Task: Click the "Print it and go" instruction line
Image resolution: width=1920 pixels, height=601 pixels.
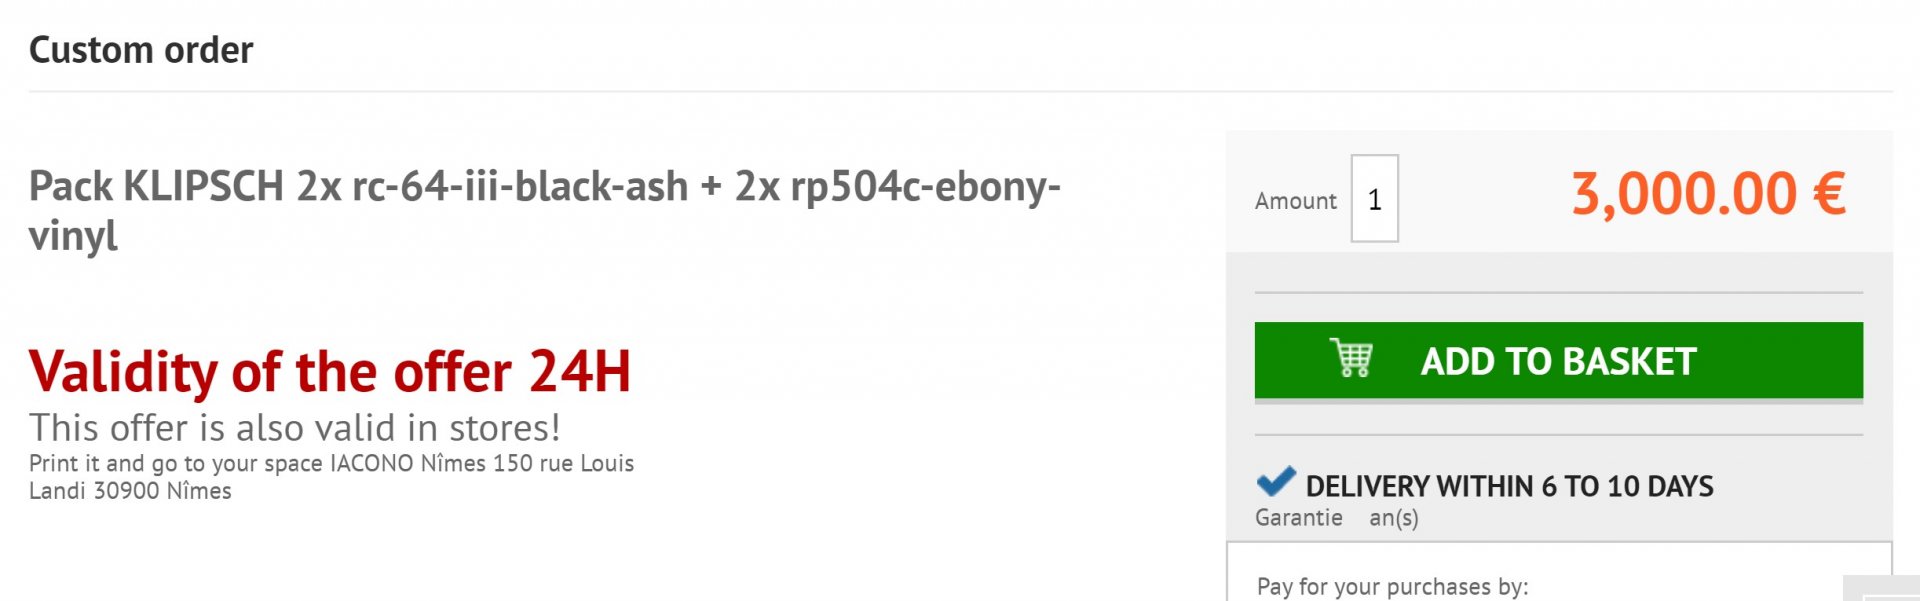Action: click(331, 463)
